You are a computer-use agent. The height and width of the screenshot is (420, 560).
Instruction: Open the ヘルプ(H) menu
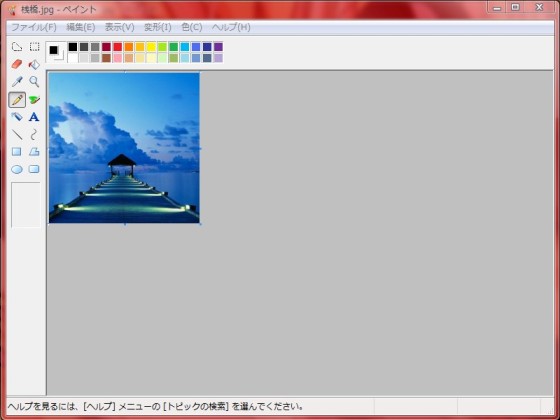pos(231,27)
